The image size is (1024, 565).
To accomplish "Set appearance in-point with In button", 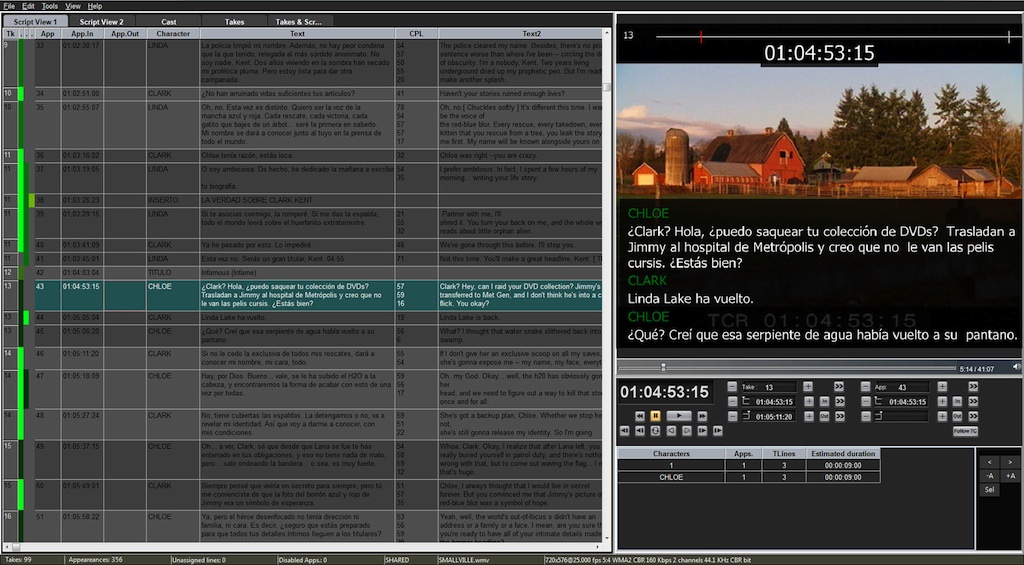I will pyautogui.click(x=957, y=402).
